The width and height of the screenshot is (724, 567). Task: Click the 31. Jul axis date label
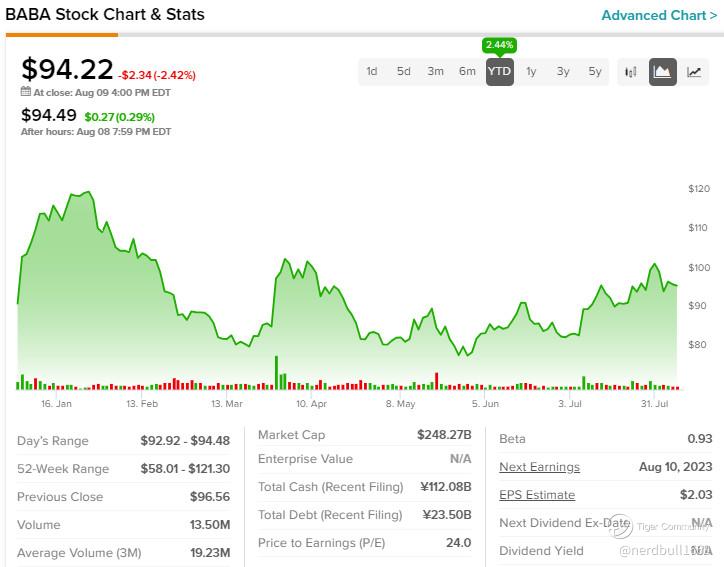pyautogui.click(x=654, y=404)
